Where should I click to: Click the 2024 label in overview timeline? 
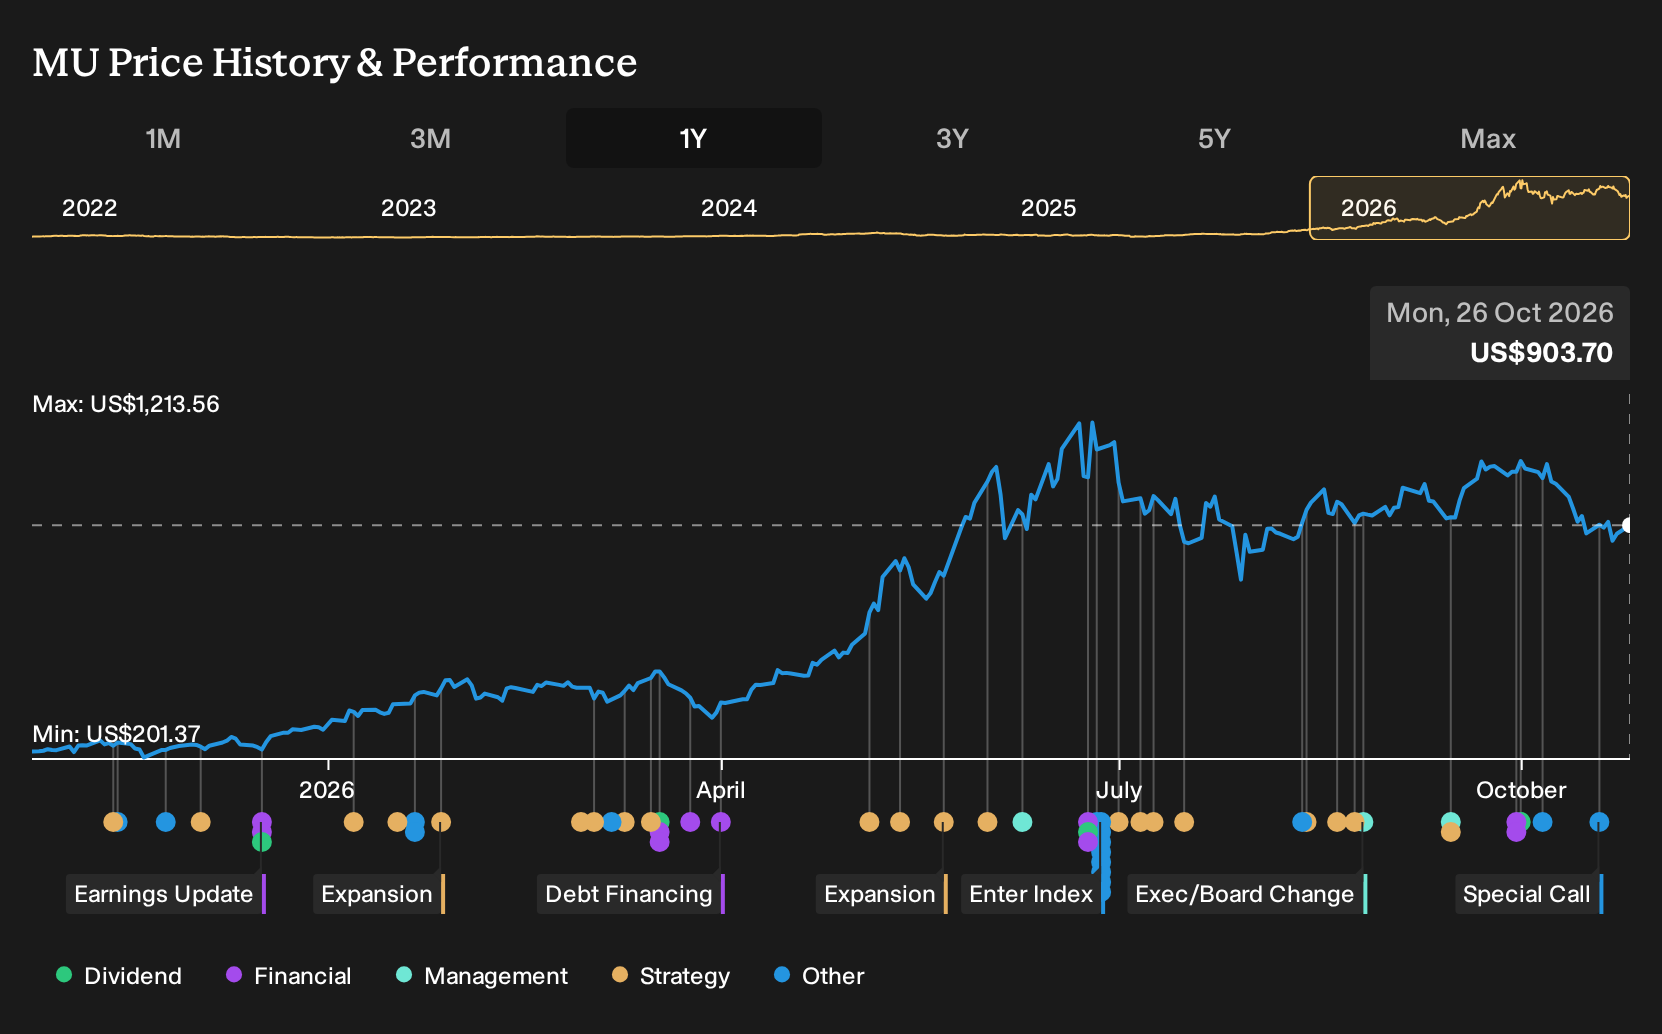coord(729,208)
